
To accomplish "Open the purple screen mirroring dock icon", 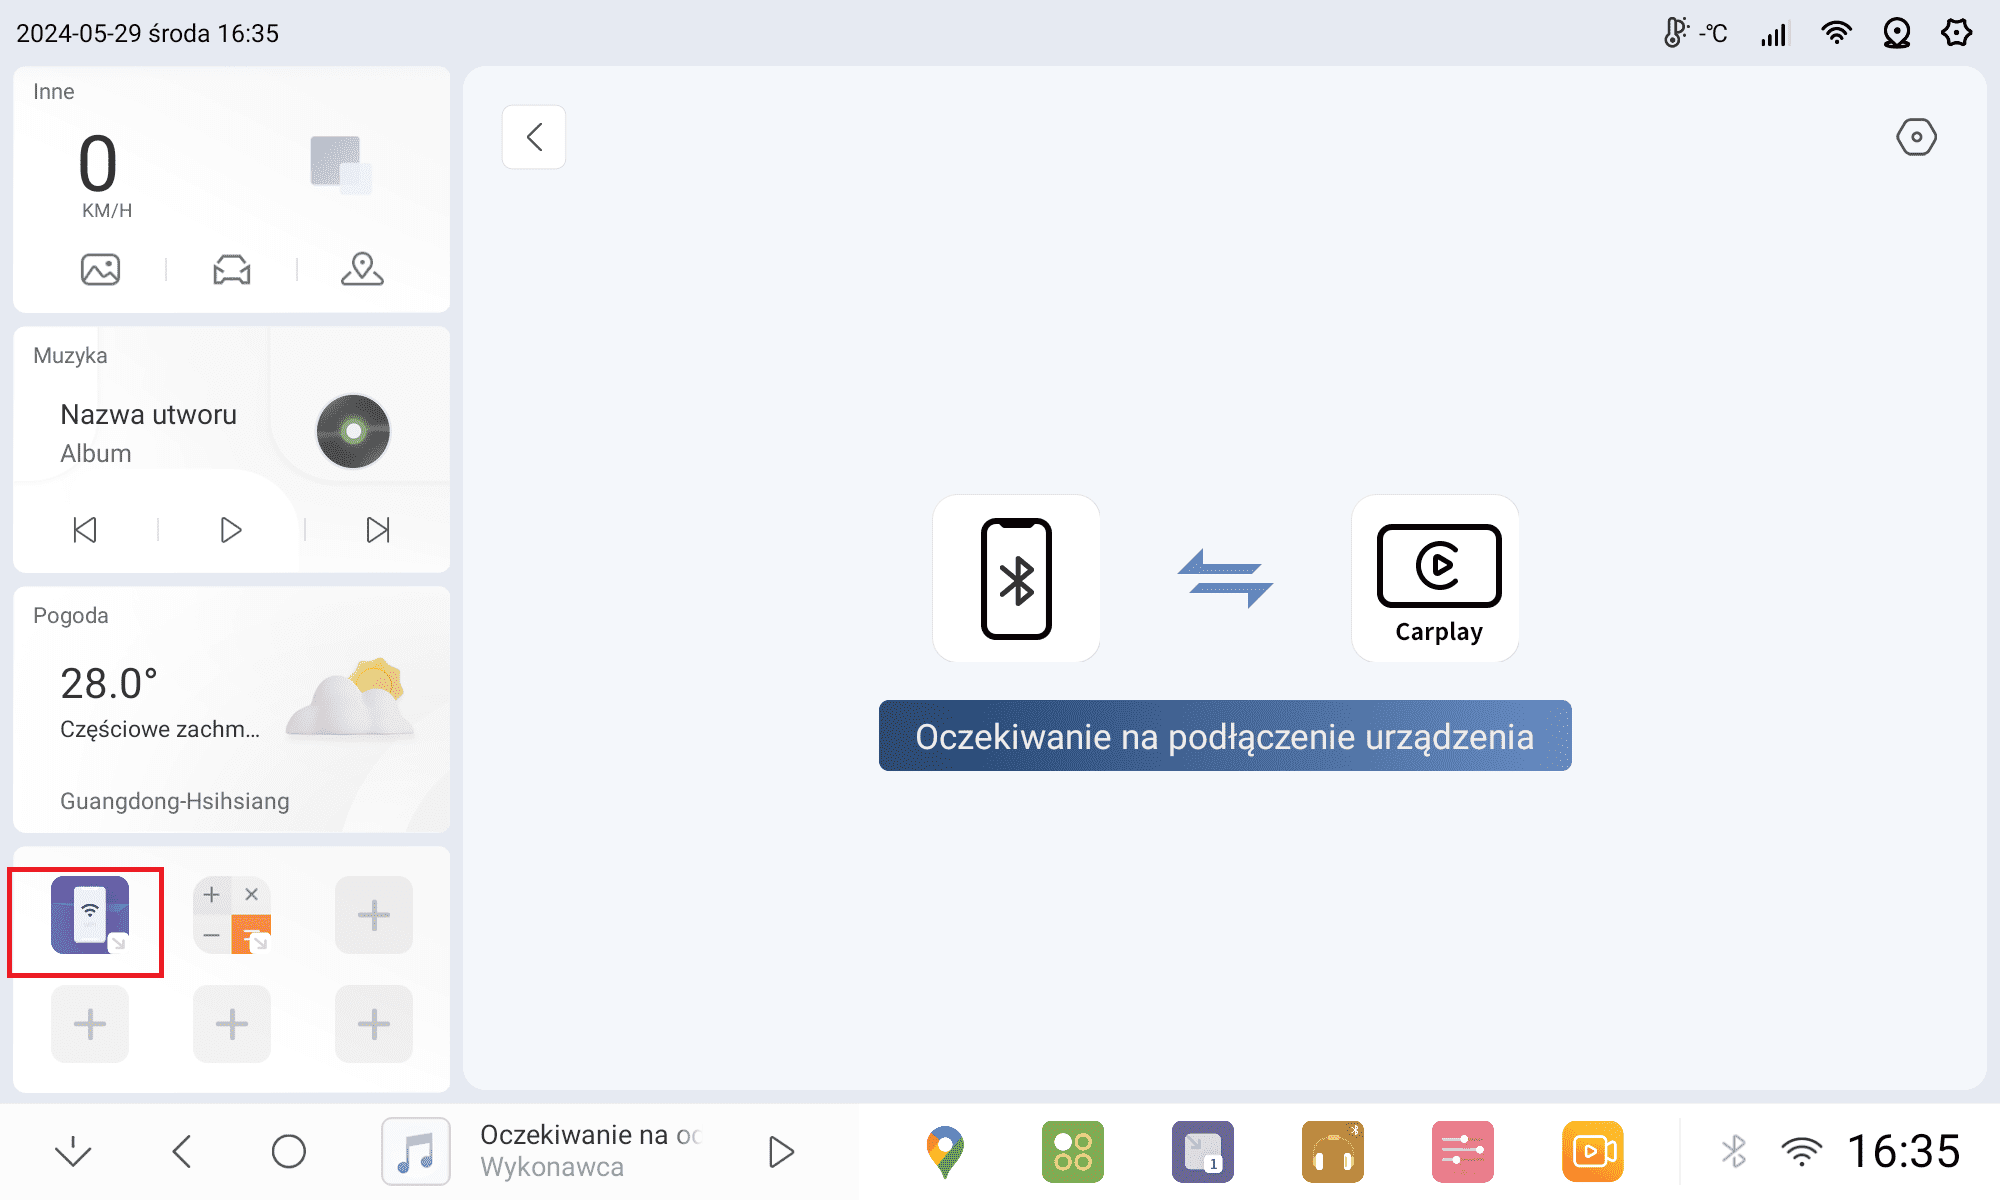I will coord(1203,1152).
